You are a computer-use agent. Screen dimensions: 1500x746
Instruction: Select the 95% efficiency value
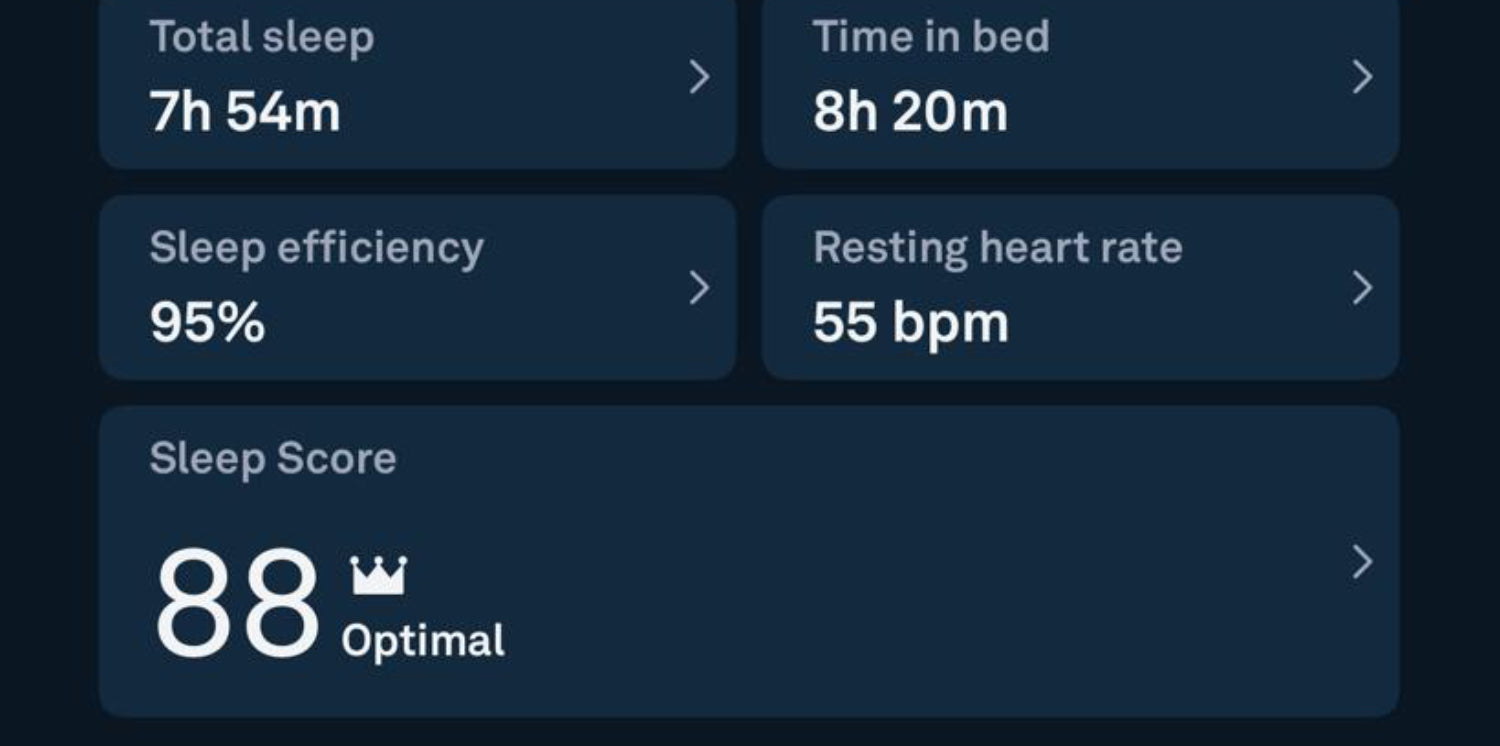point(208,322)
